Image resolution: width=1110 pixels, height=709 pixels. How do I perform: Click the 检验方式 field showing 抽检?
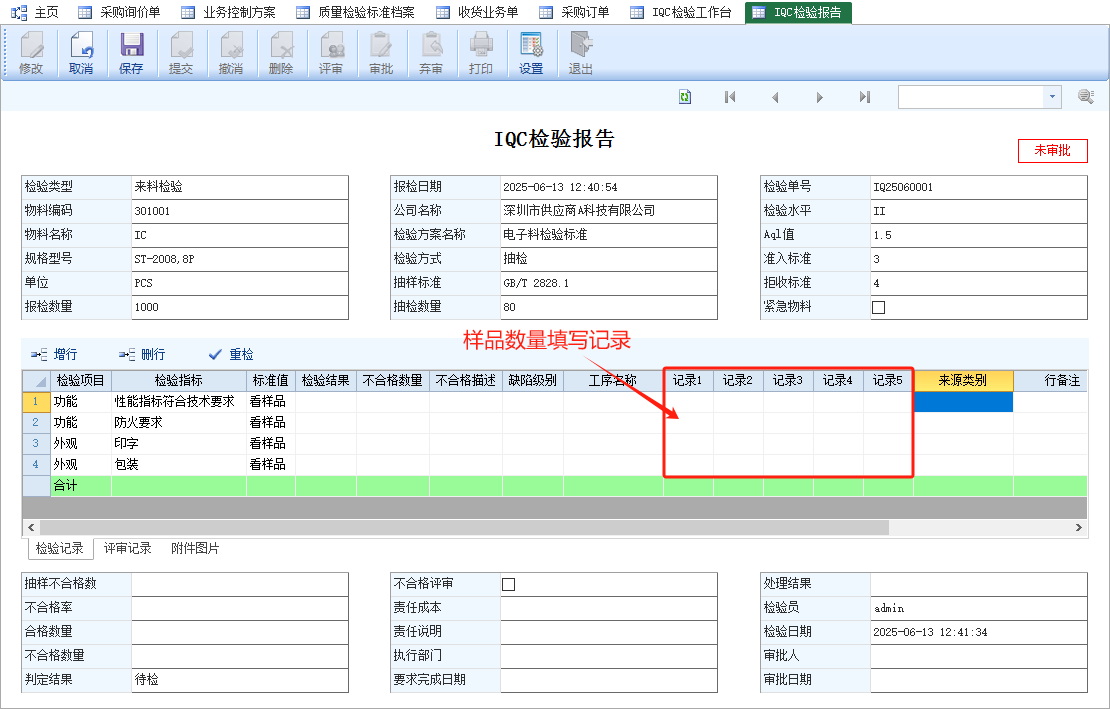click(x=609, y=259)
